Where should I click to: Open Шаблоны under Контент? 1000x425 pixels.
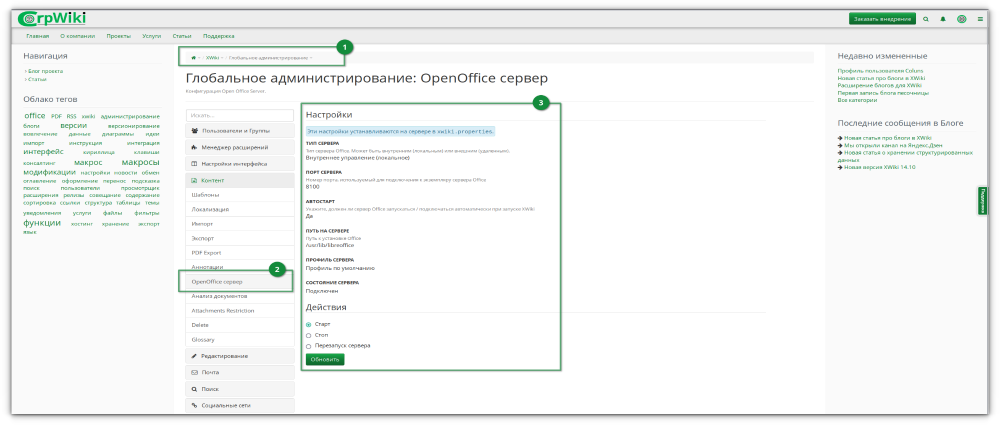point(240,195)
